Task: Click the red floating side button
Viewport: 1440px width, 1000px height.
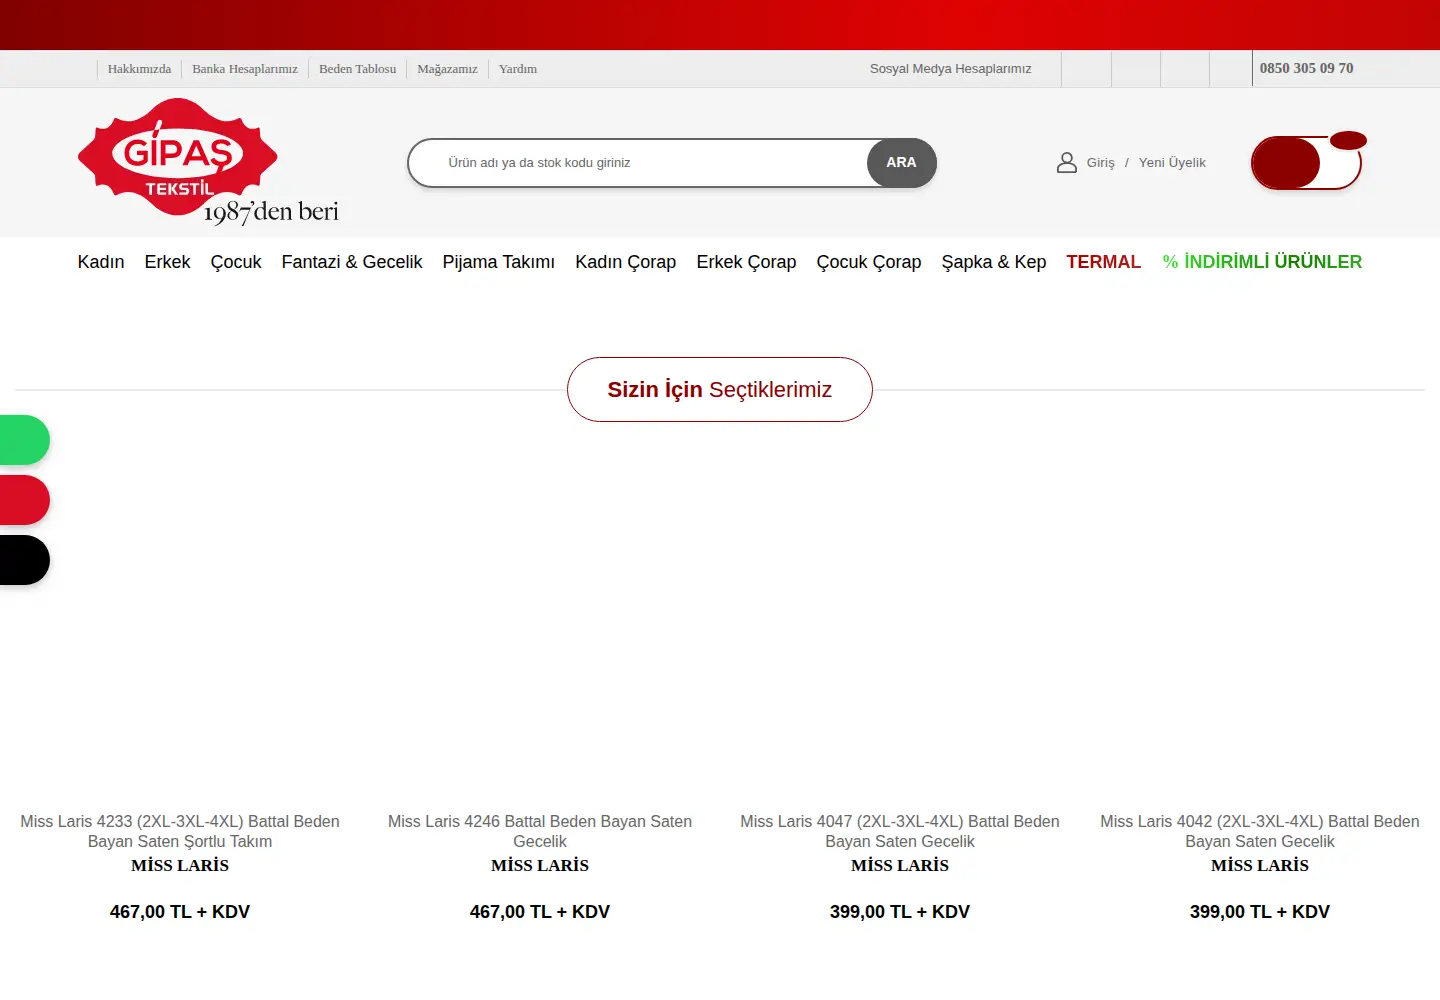Action: [24, 500]
